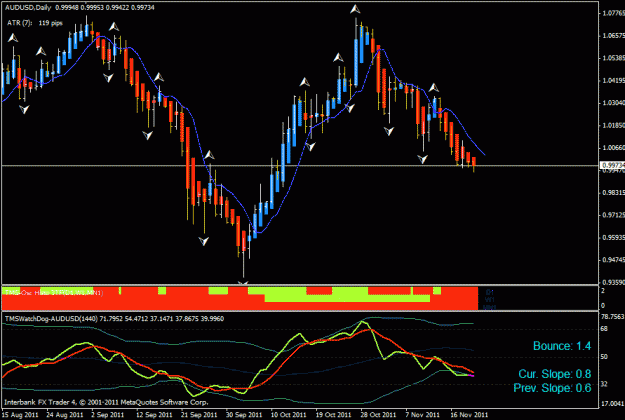Select the 2 Sep 2011 date label
This screenshot has width=625, height=420.
point(110,415)
